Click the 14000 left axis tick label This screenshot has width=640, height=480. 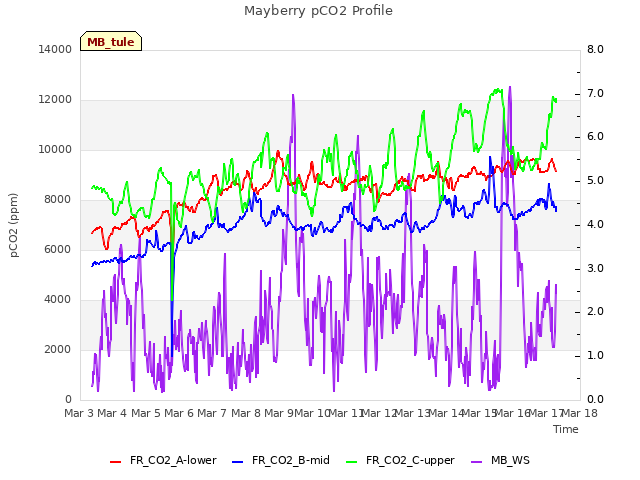click(x=55, y=49)
